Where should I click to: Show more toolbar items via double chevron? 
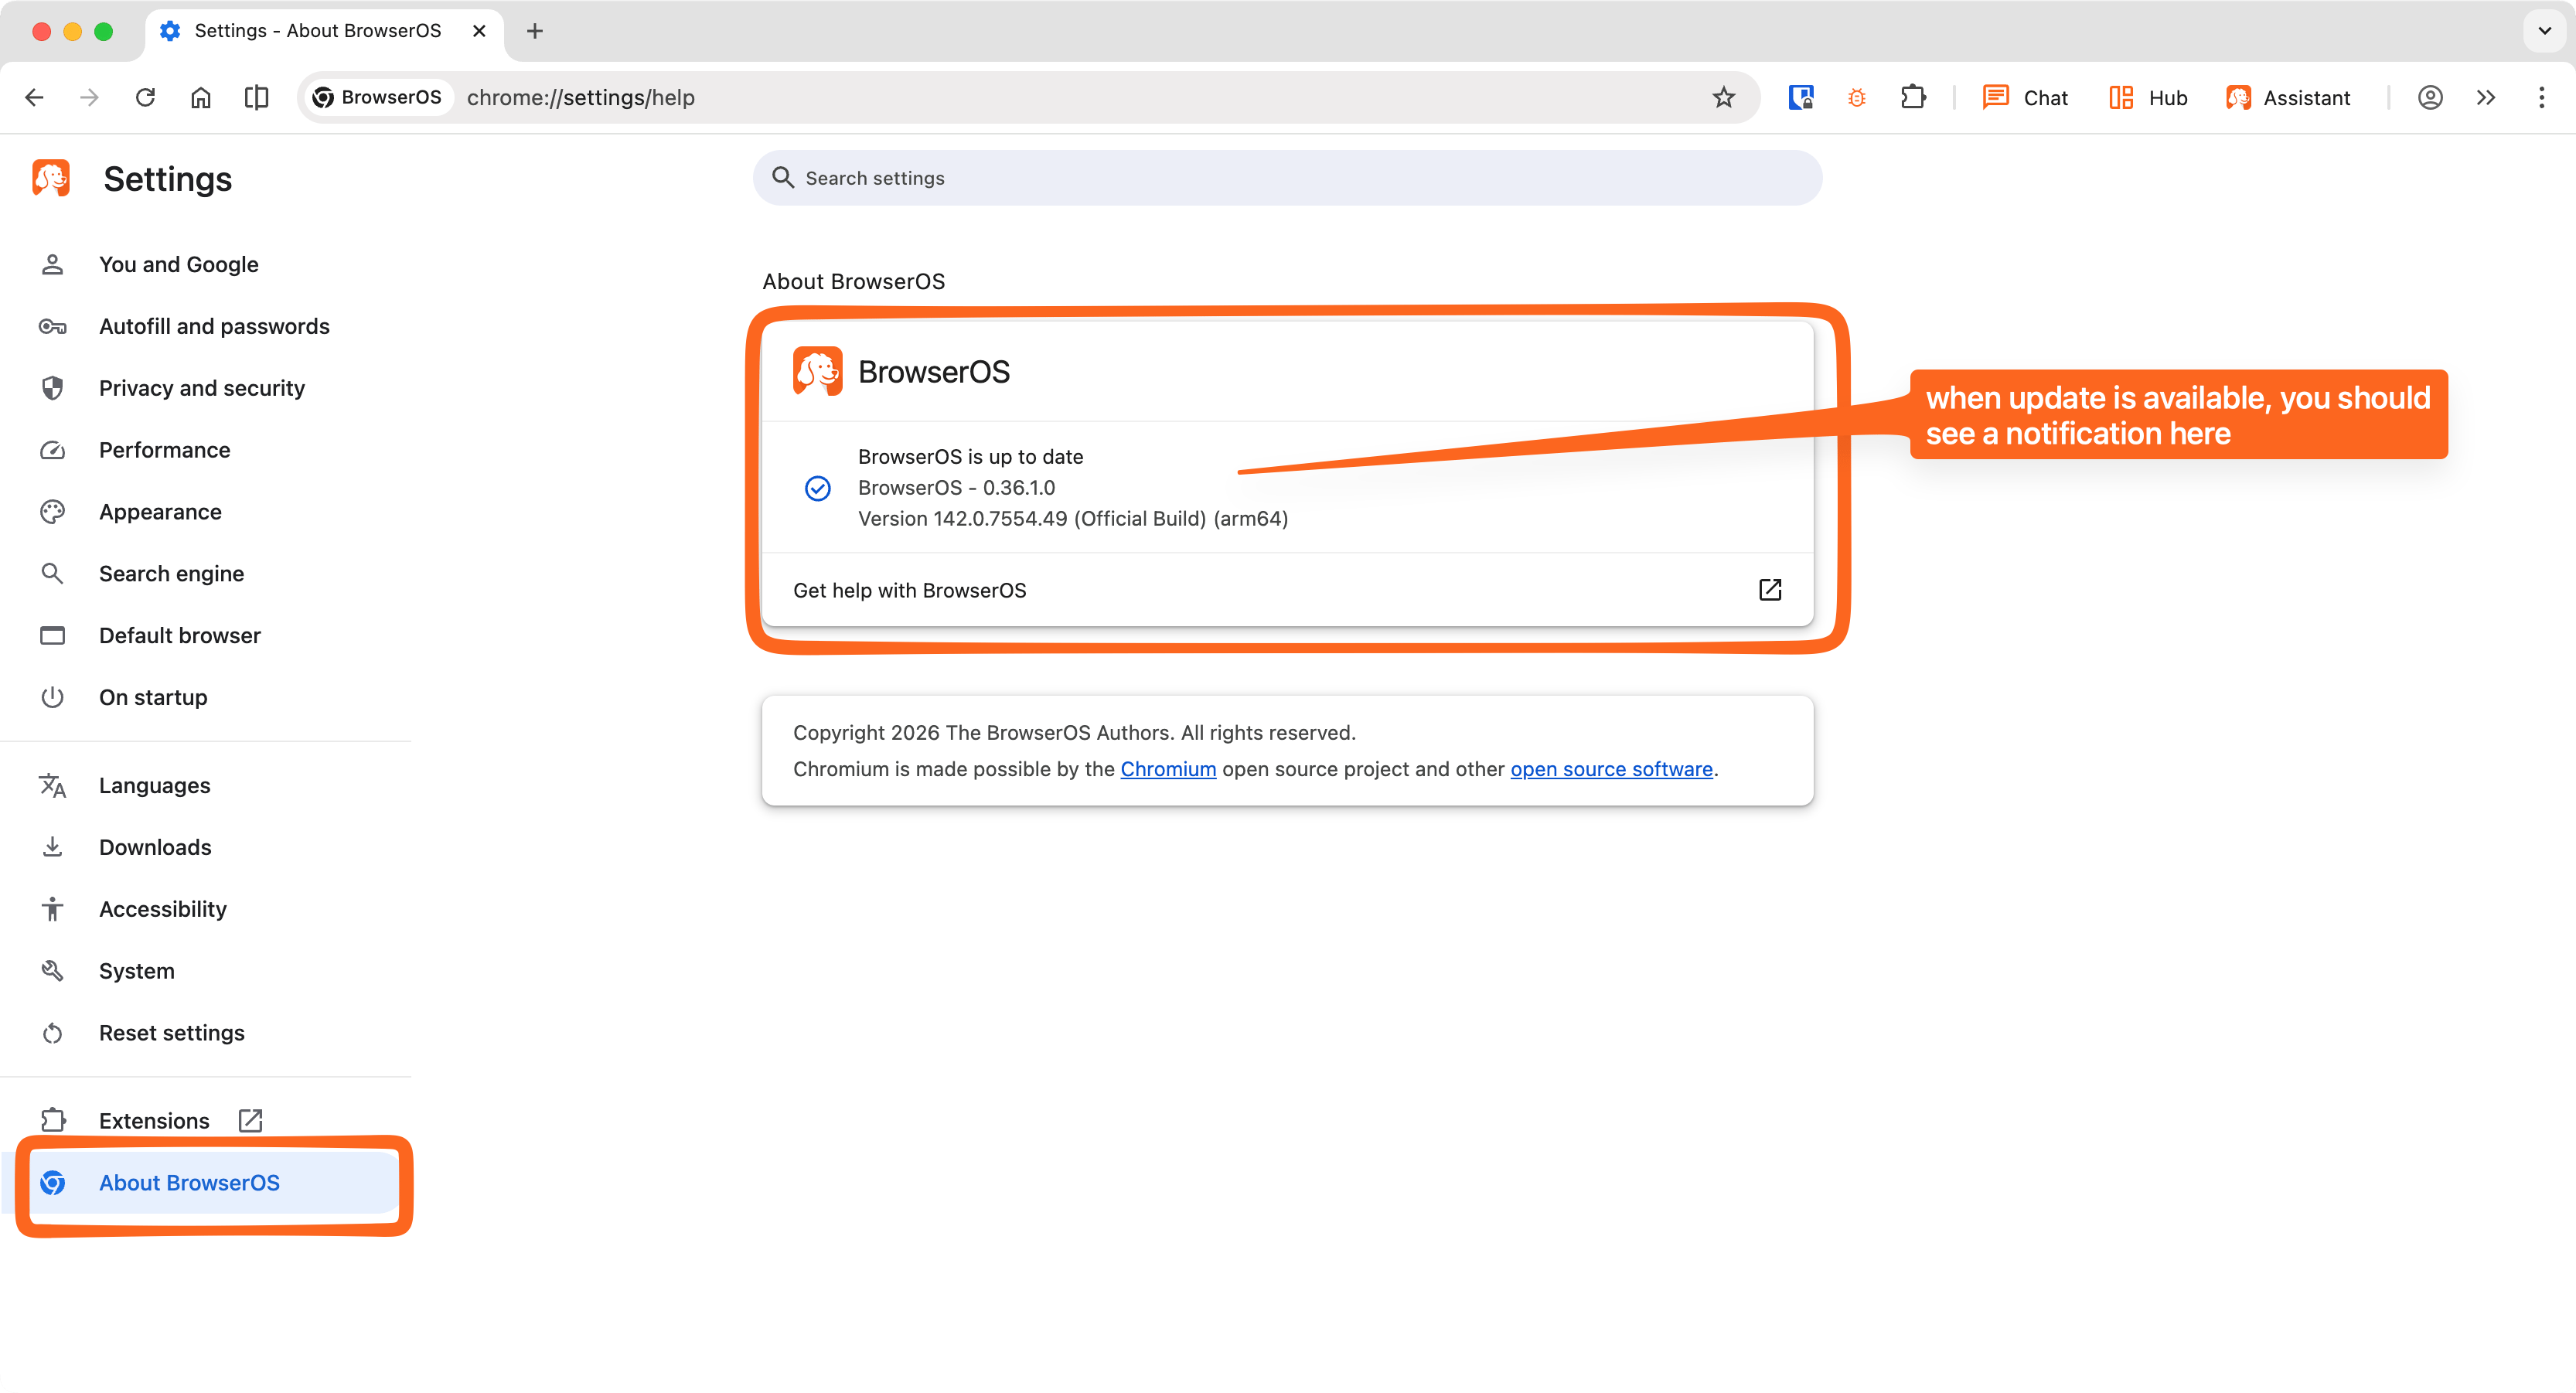pyautogui.click(x=2486, y=97)
